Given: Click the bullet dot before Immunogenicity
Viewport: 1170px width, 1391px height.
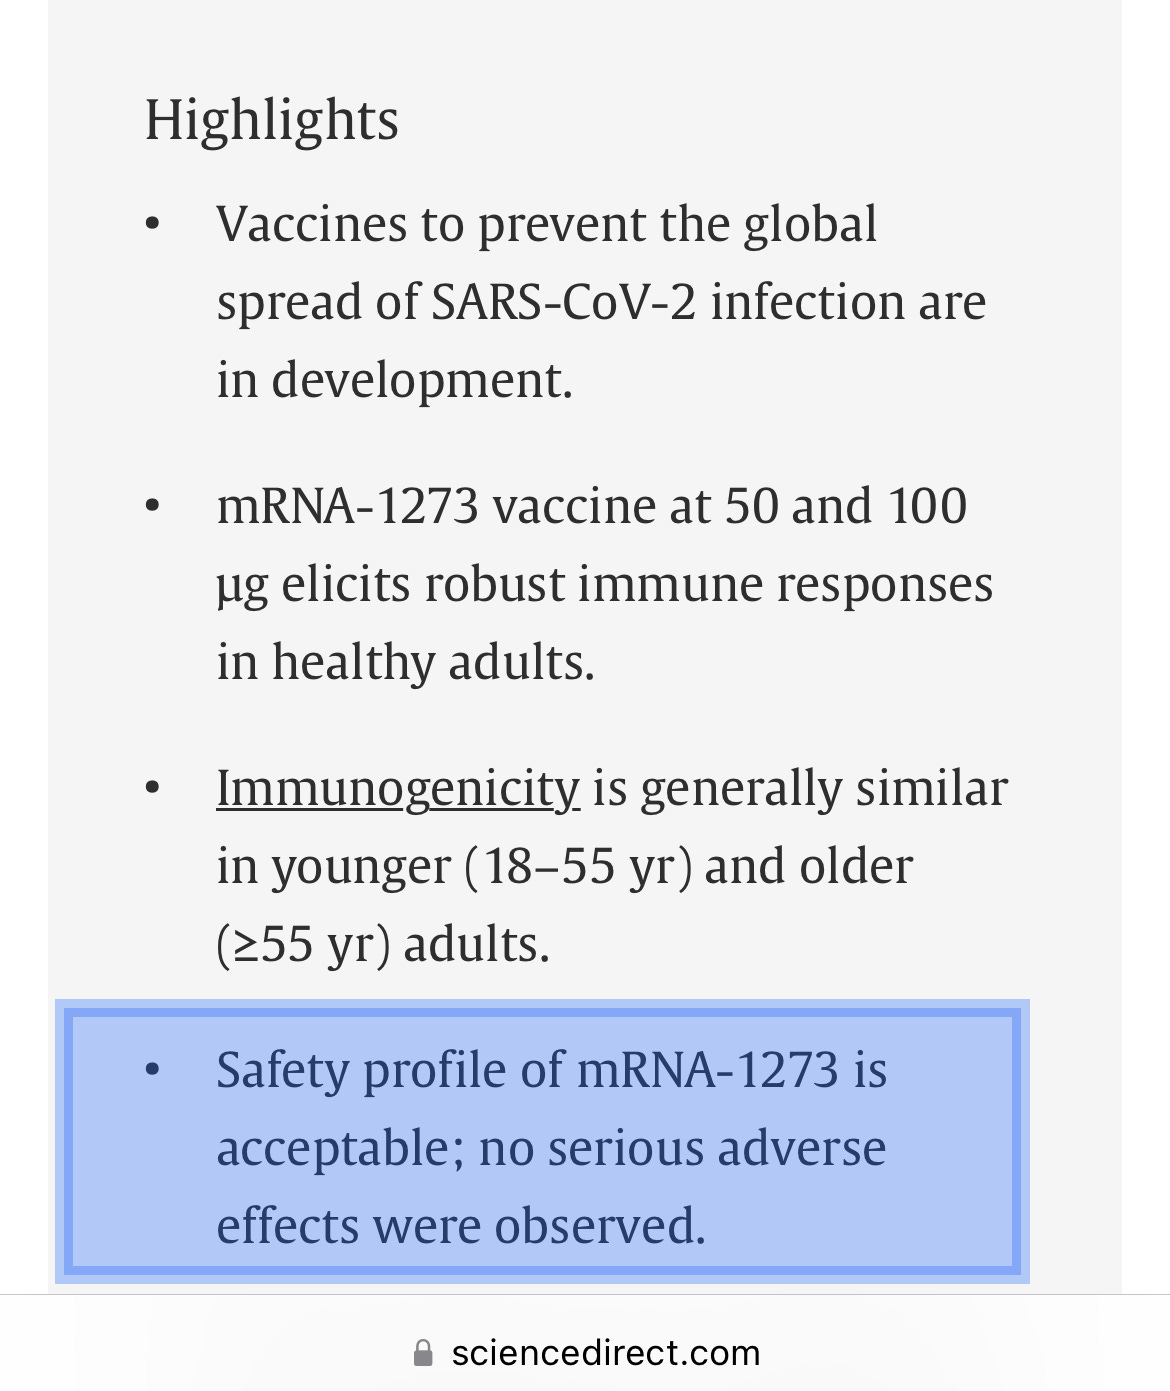Looking at the screenshot, I should [x=152, y=788].
